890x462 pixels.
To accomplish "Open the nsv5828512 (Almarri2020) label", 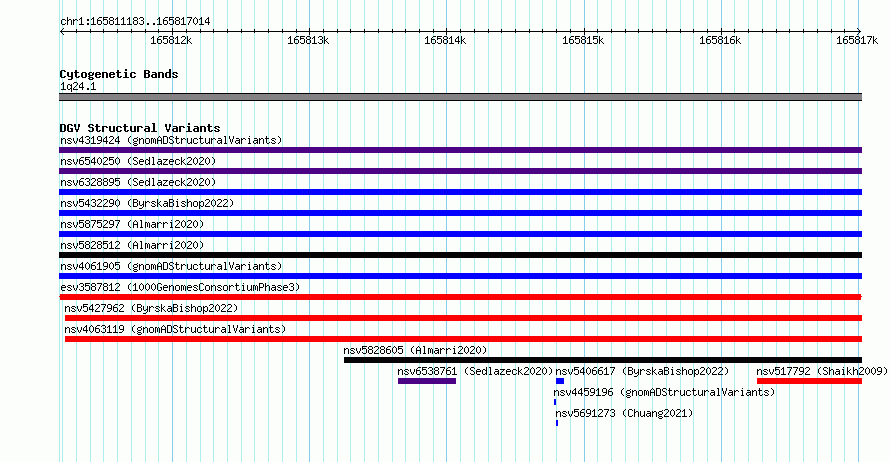I will 132,245.
